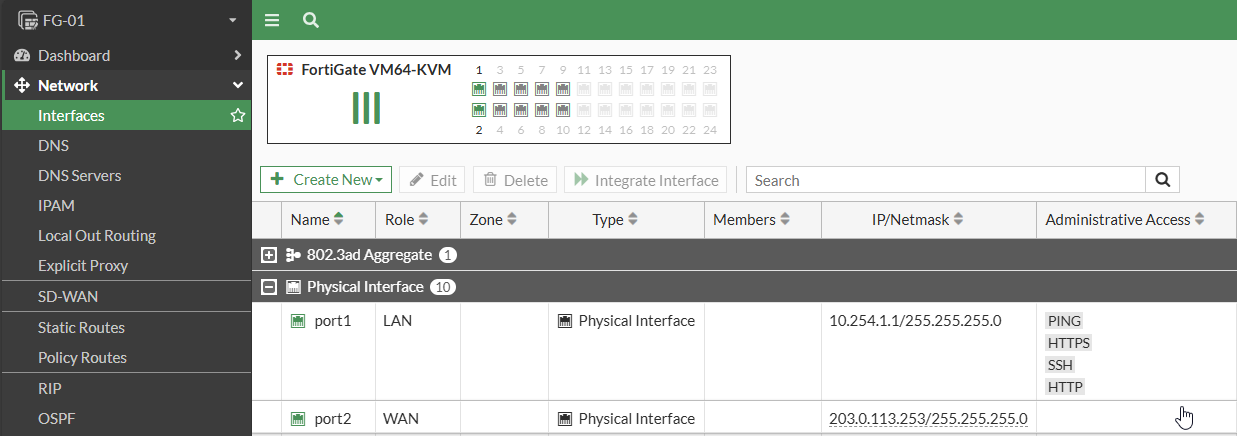1237x436 pixels.
Task: Open the Interfaces menu item
Action: 126,116
